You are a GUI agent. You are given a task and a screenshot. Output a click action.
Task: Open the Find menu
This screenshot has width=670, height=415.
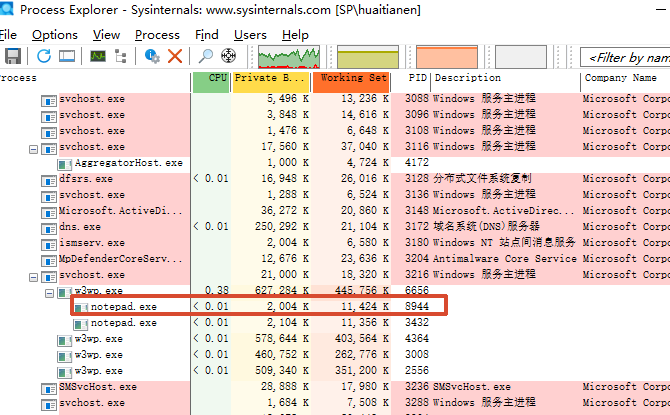coord(207,35)
